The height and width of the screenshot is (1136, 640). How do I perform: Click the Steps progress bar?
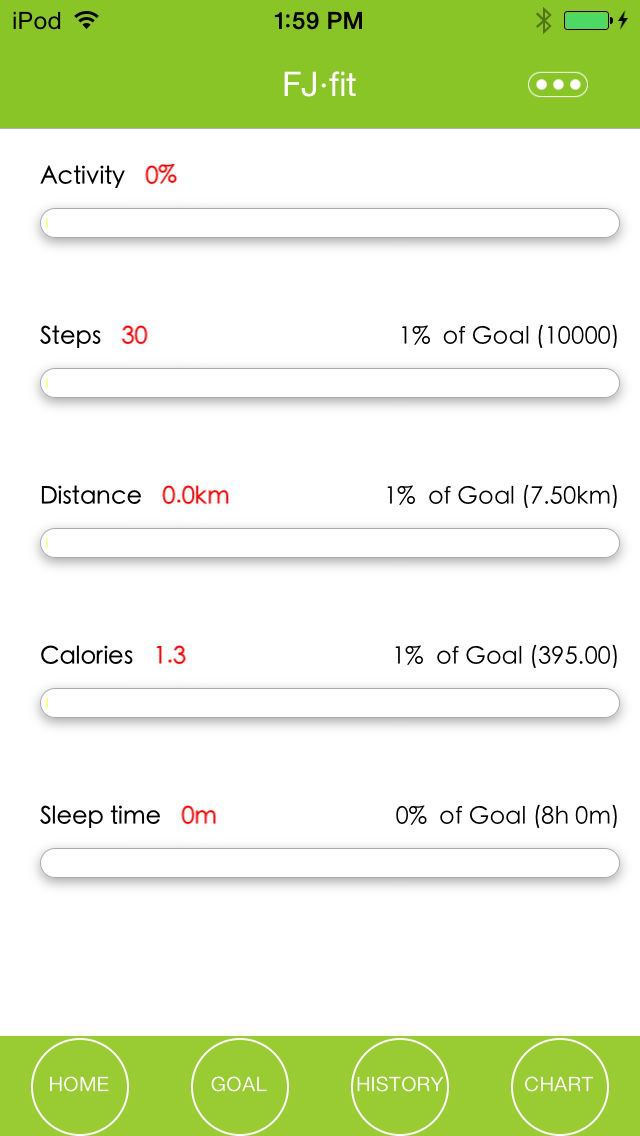coord(329,382)
